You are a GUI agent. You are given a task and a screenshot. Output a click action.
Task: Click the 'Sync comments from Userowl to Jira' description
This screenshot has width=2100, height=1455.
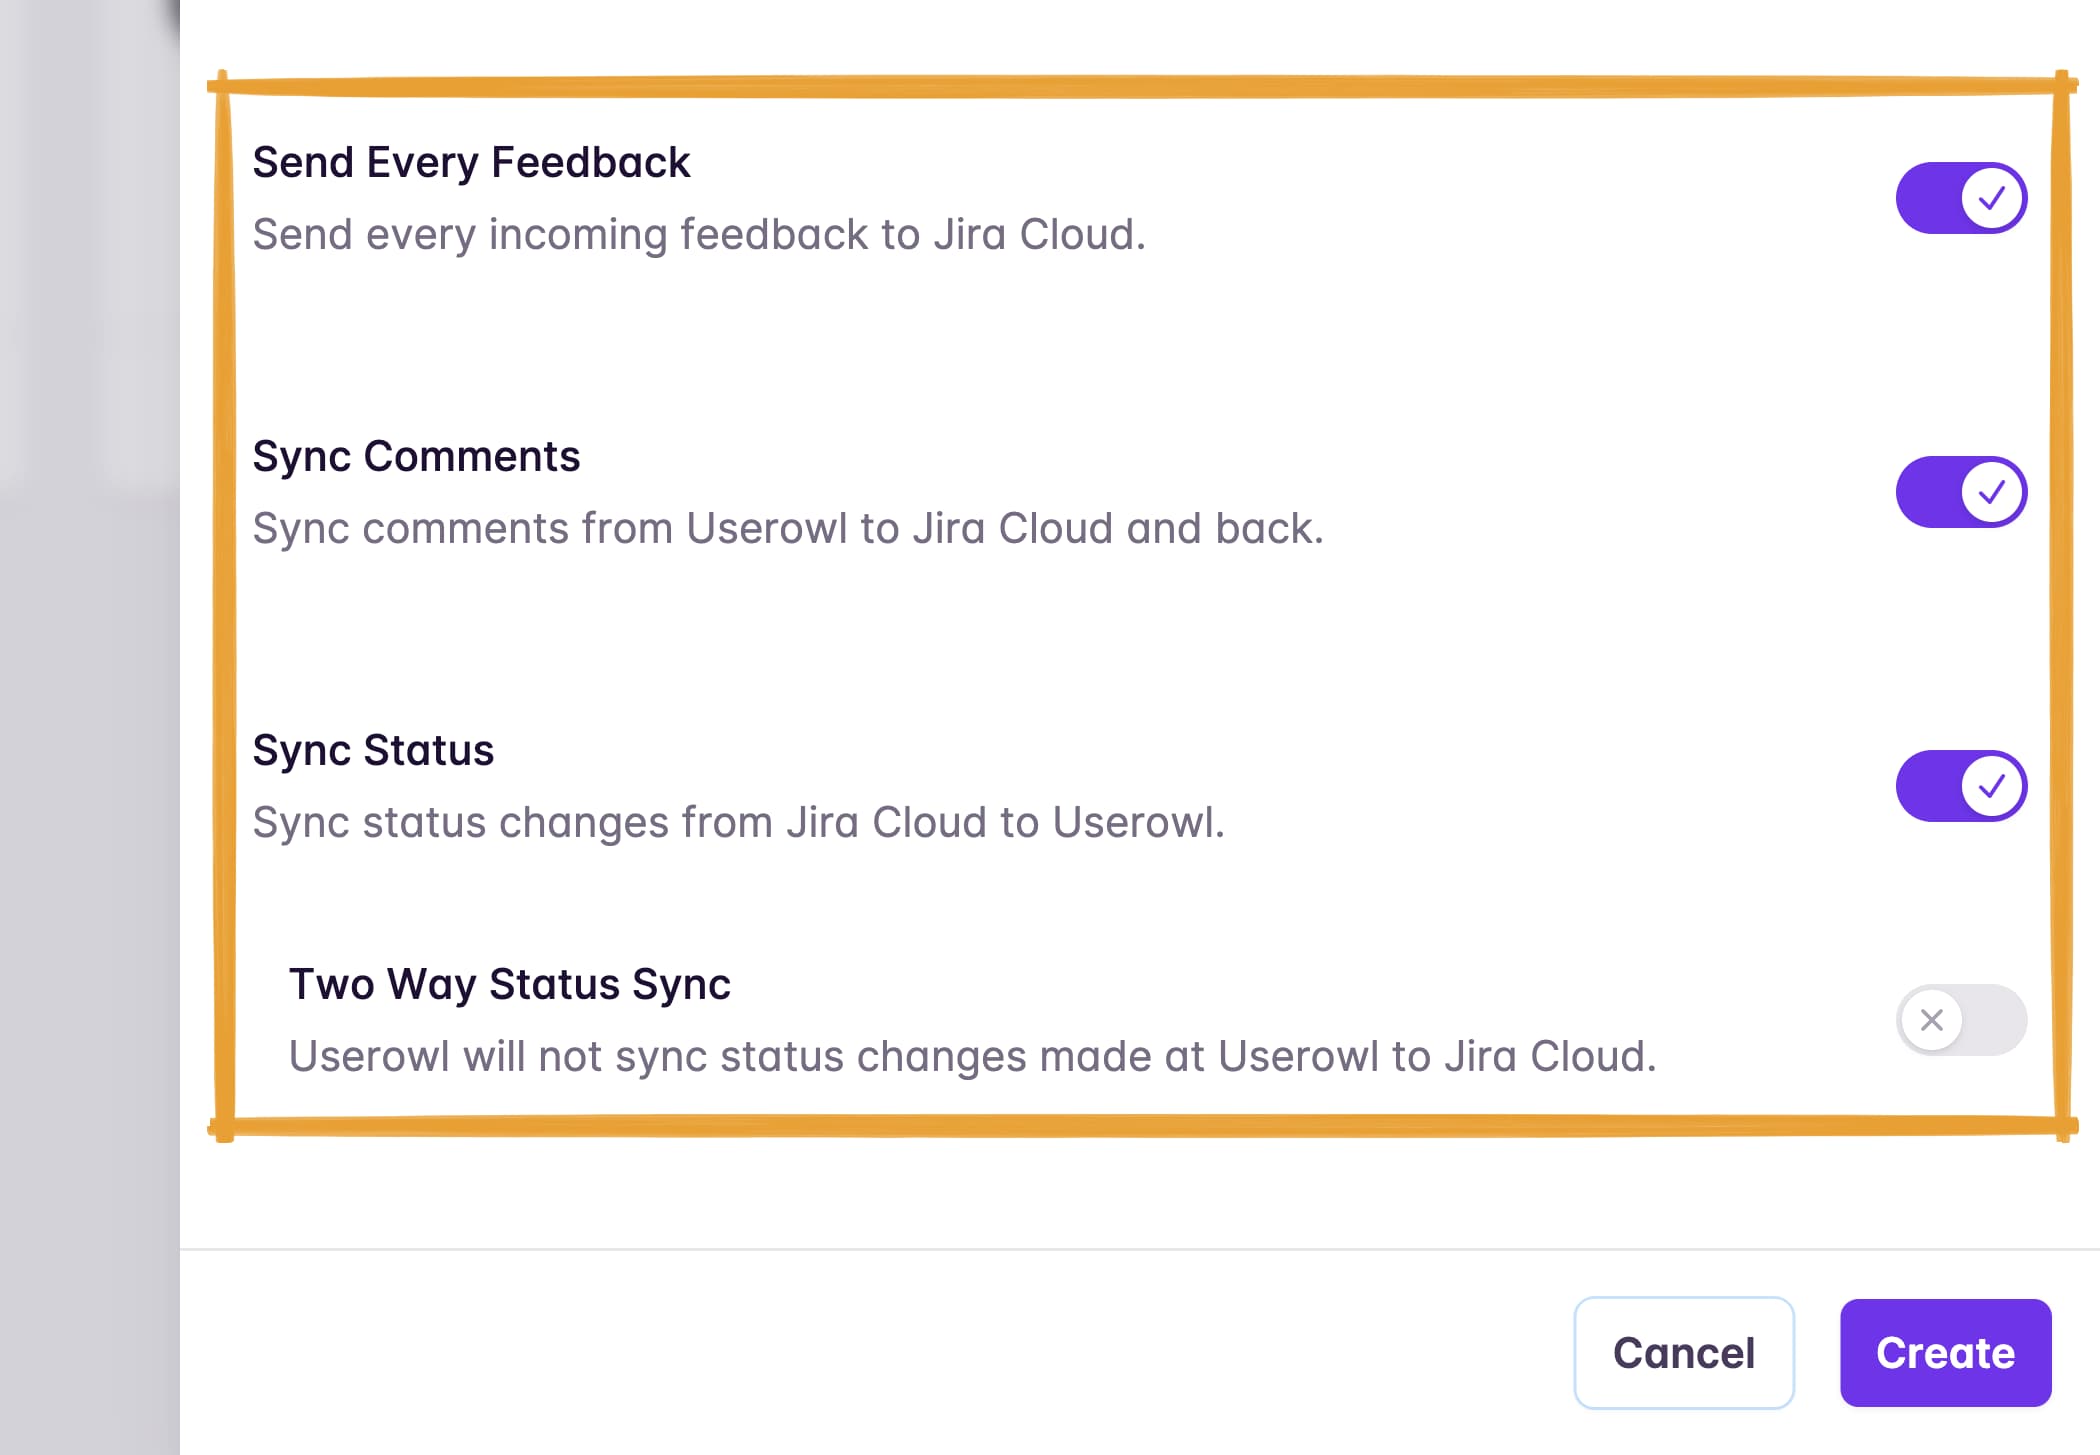(x=788, y=528)
